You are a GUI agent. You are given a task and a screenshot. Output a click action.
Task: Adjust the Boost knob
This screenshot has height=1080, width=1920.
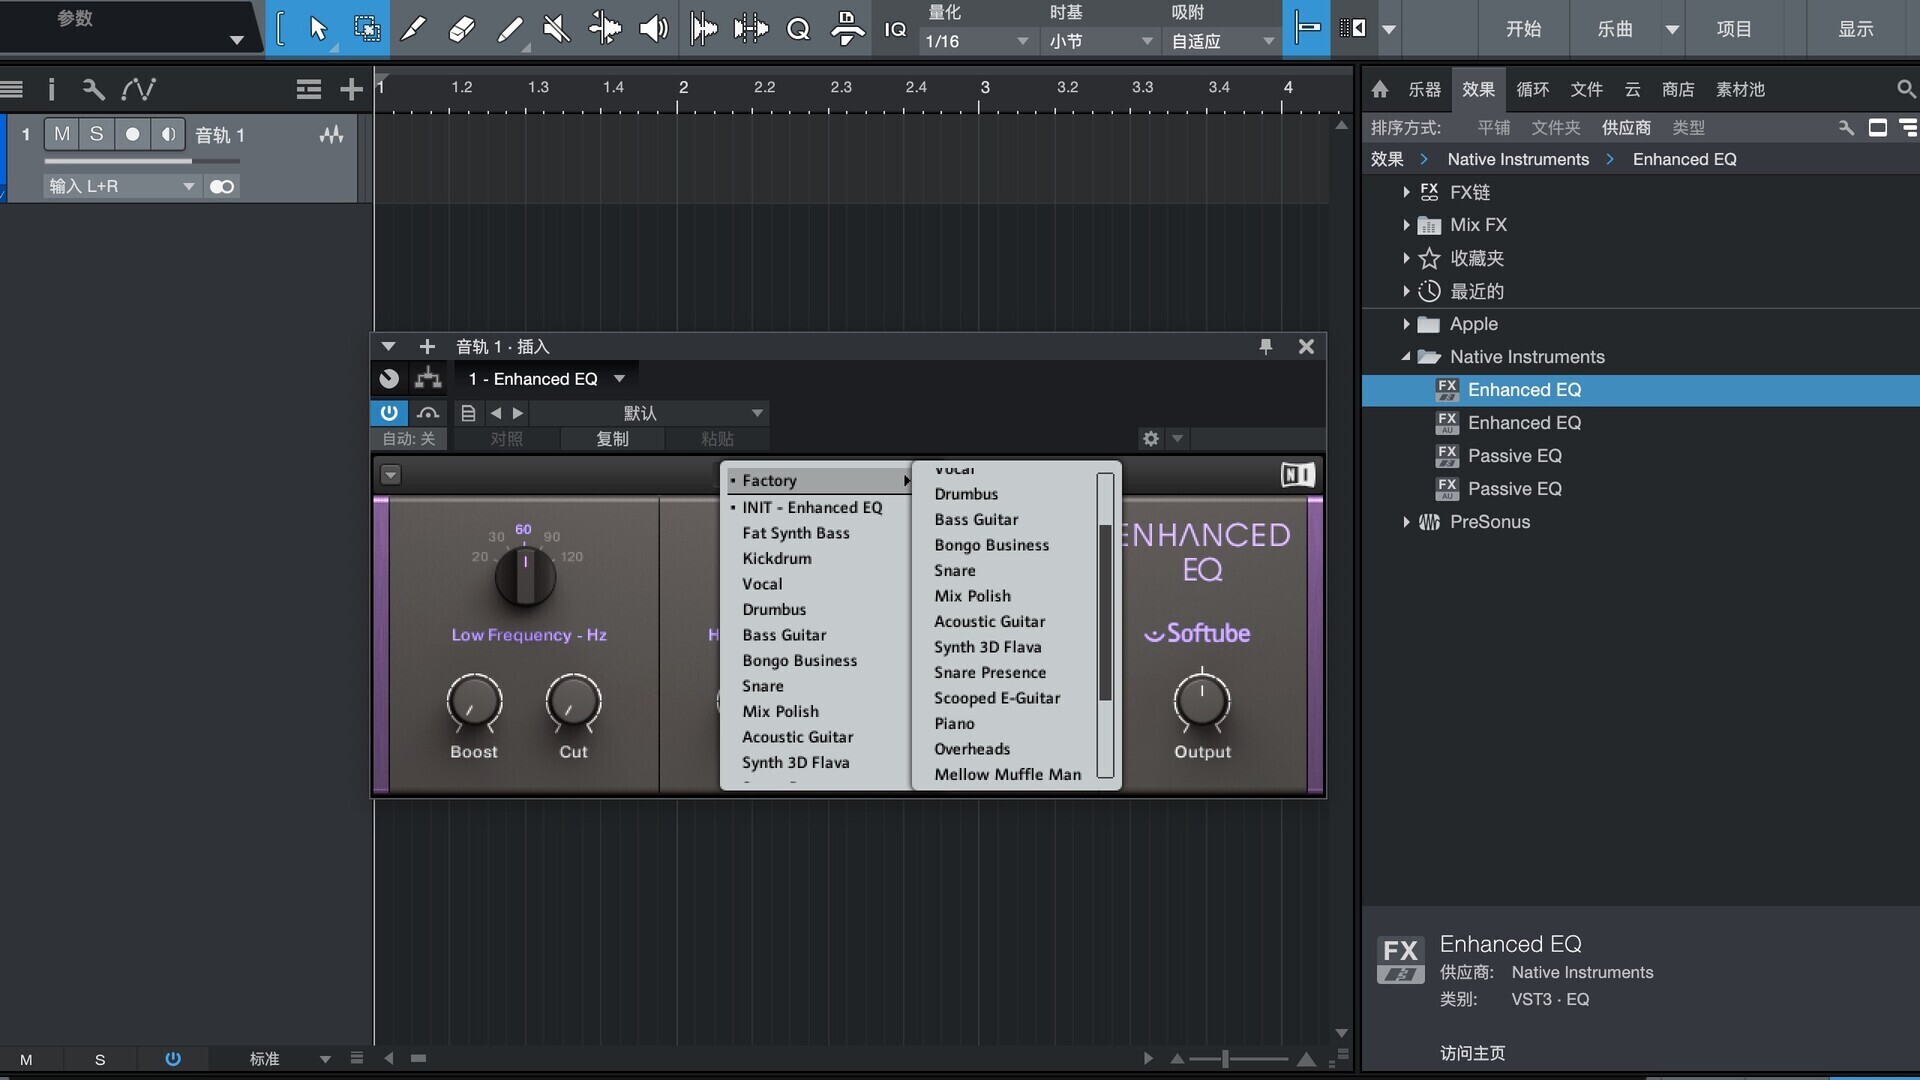pyautogui.click(x=474, y=701)
